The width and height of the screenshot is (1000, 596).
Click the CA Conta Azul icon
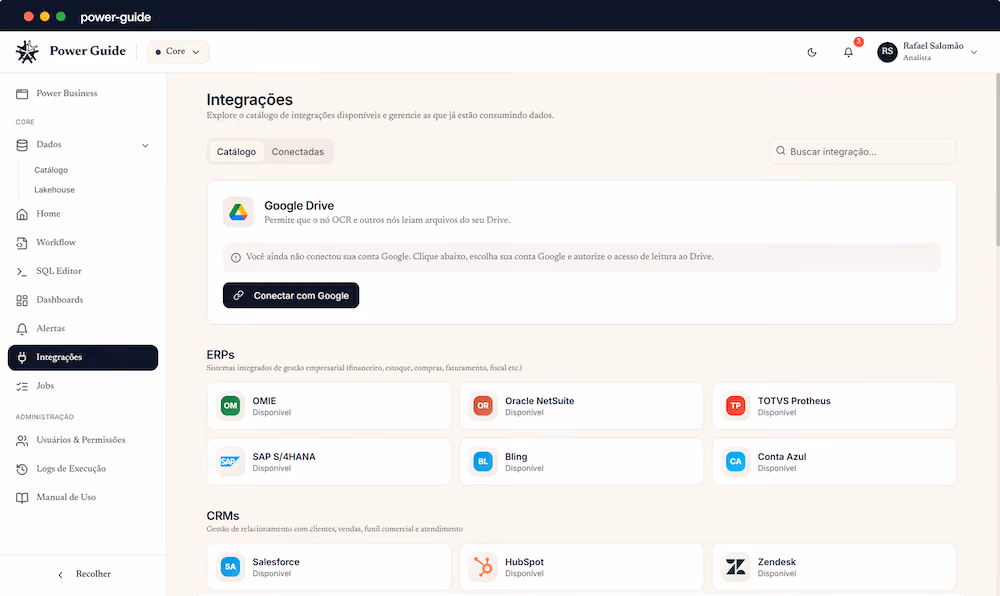(735, 462)
